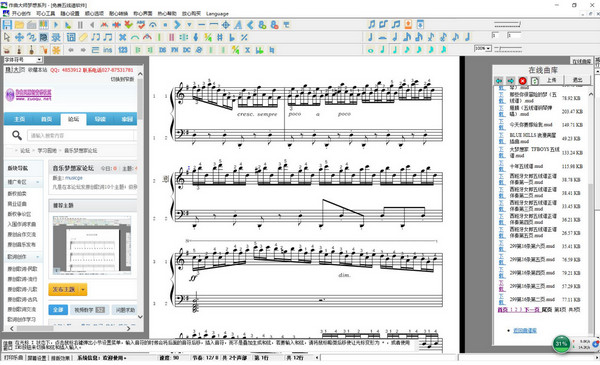Expand the orange post topic button arrow
Viewport: 600px width, 365px height.
point(83,290)
